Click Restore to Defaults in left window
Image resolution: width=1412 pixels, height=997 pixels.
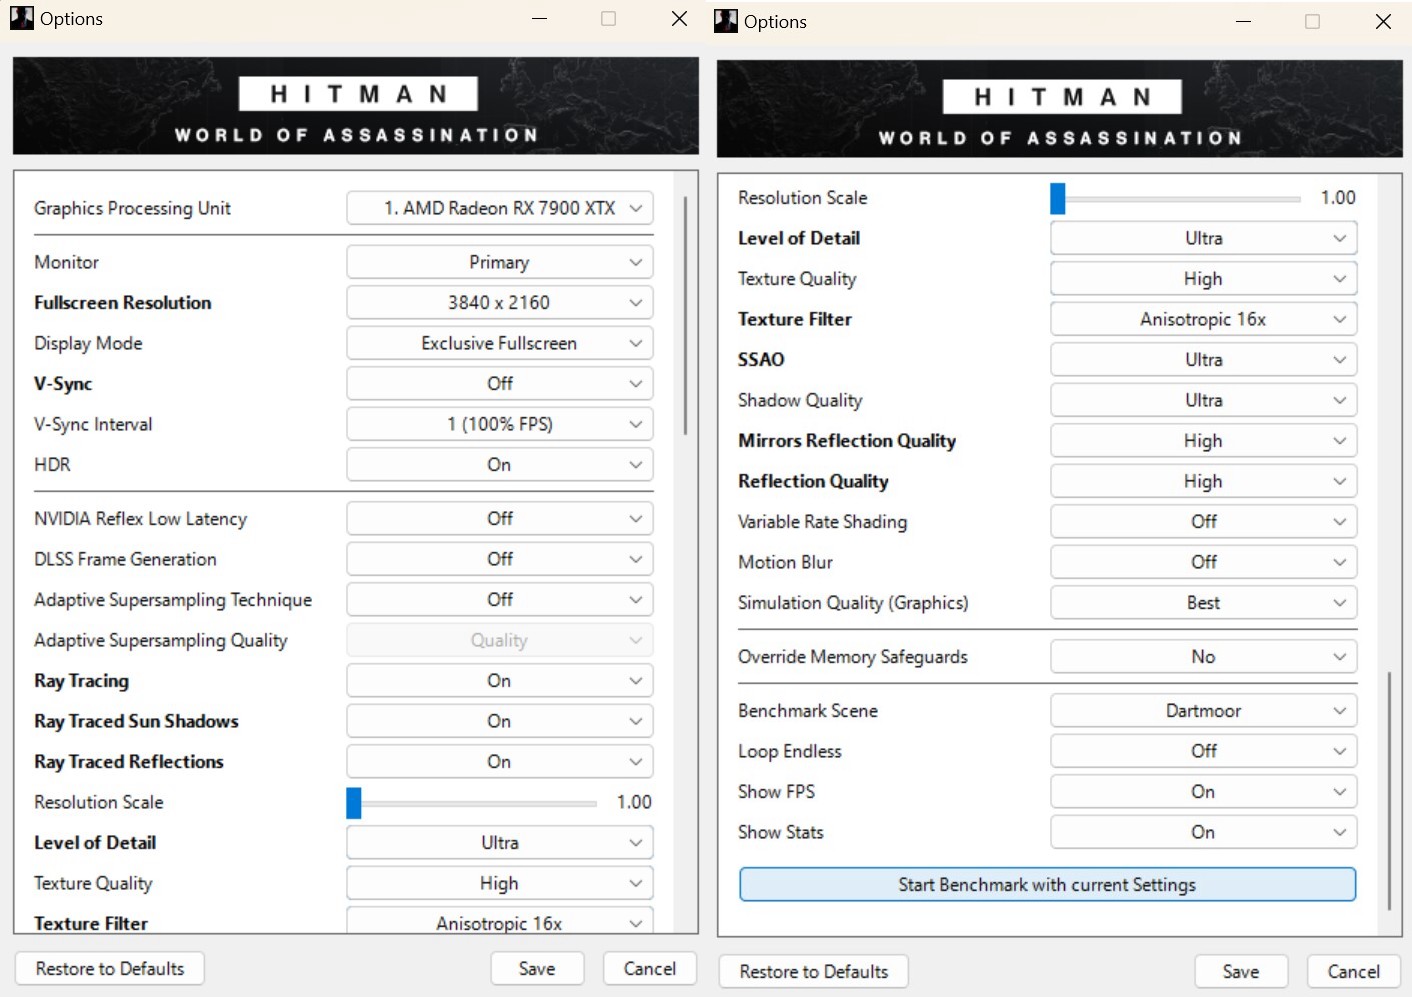pos(110,968)
